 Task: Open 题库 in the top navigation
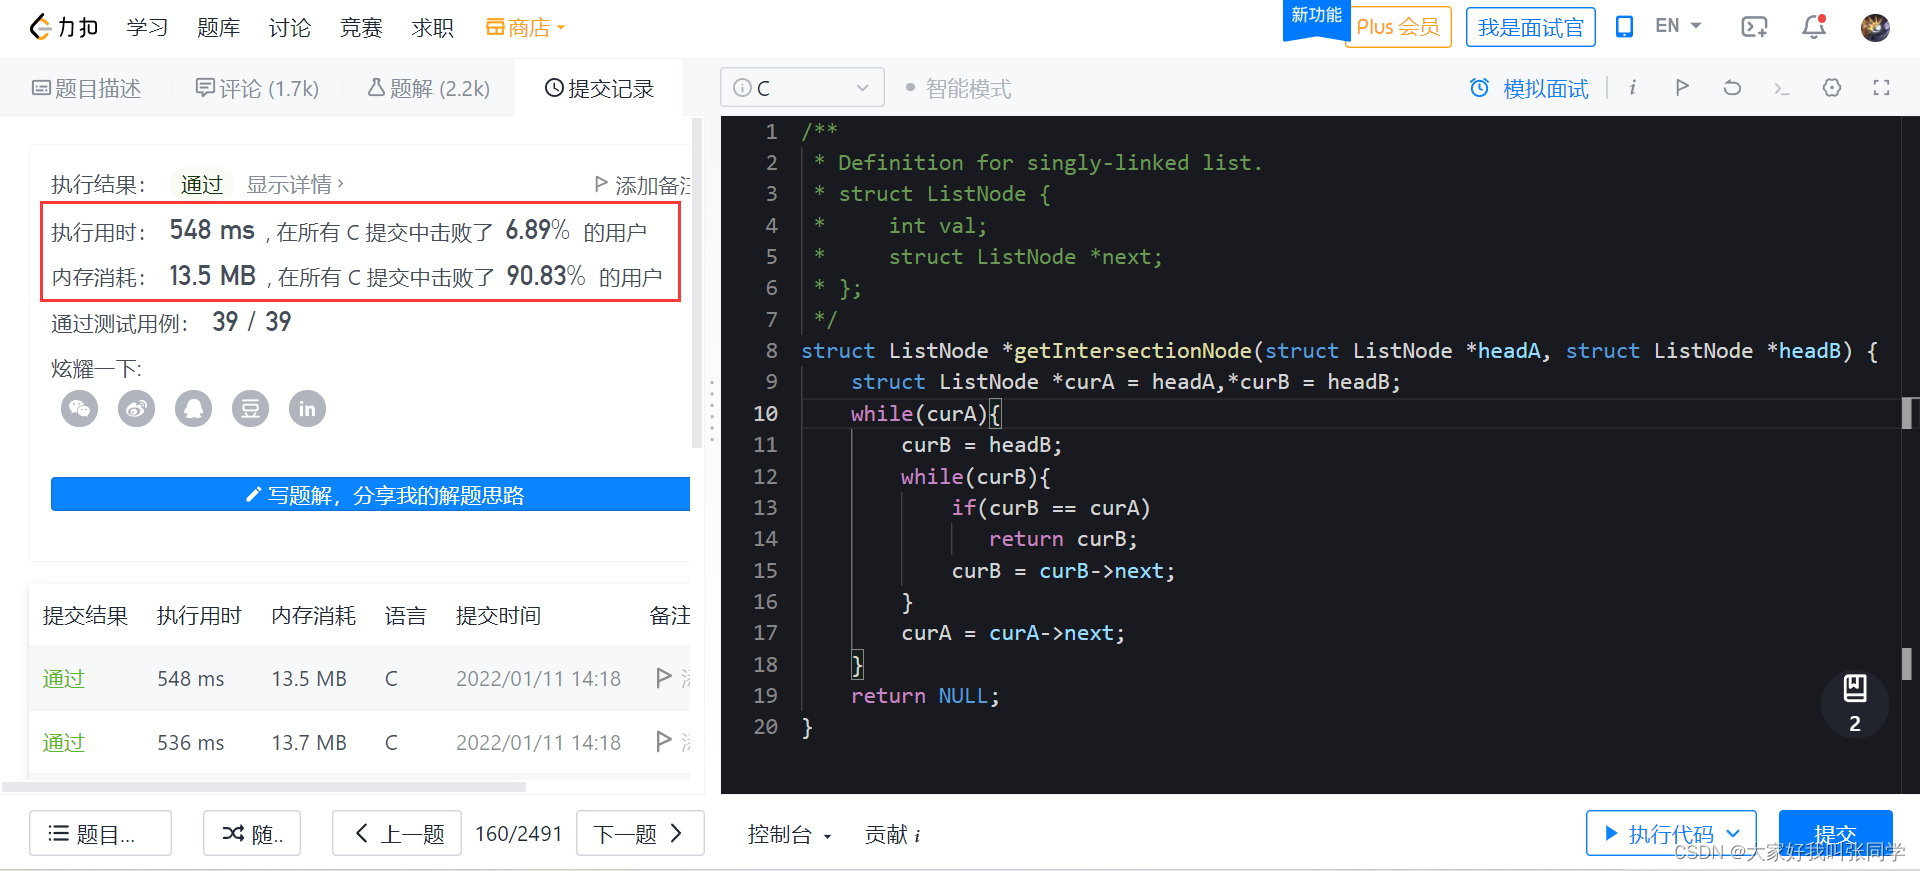point(218,27)
